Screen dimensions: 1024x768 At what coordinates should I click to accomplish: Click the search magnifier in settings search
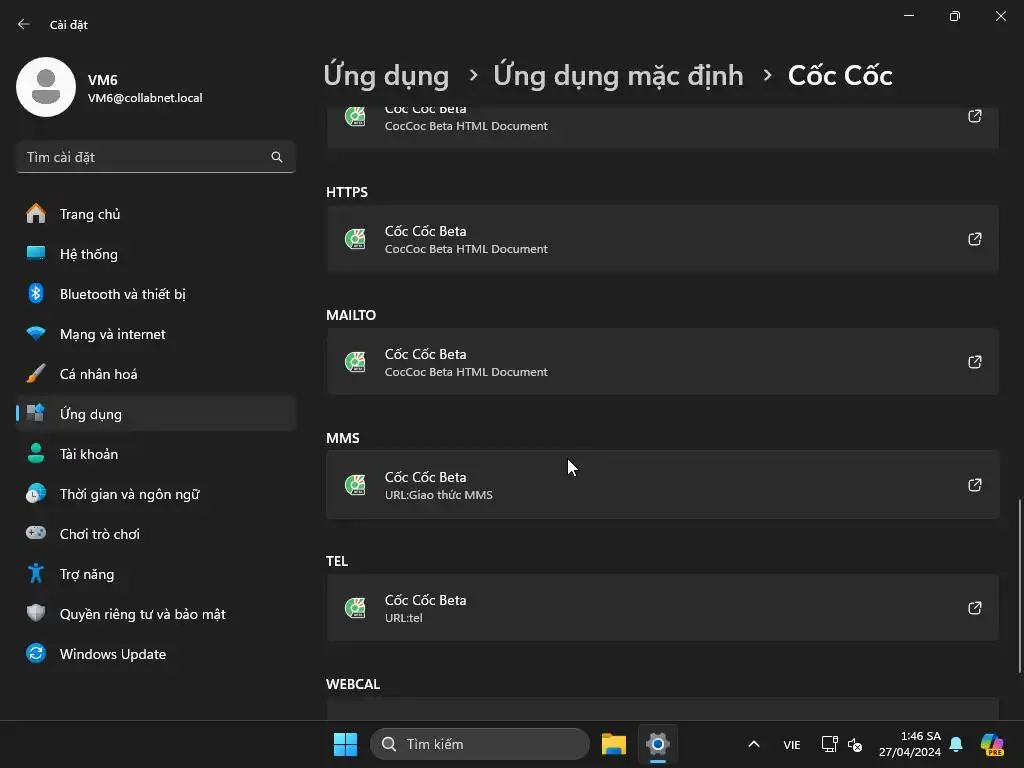coord(277,157)
